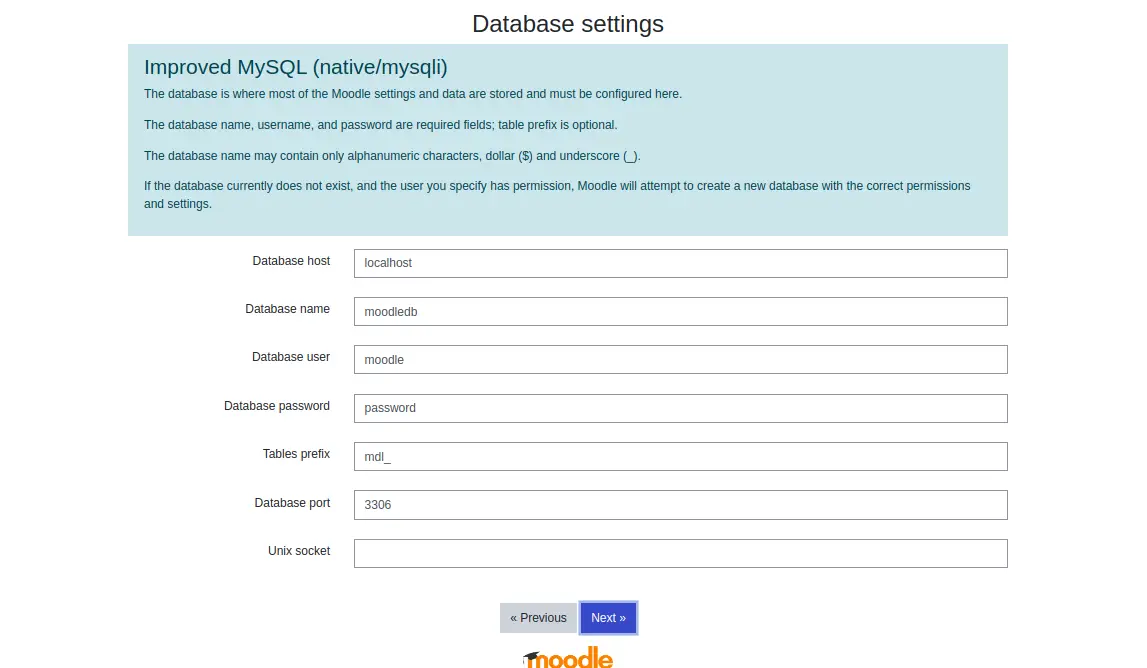The width and height of the screenshot is (1147, 668).
Task: Go back with the Previous button
Action: click(538, 618)
